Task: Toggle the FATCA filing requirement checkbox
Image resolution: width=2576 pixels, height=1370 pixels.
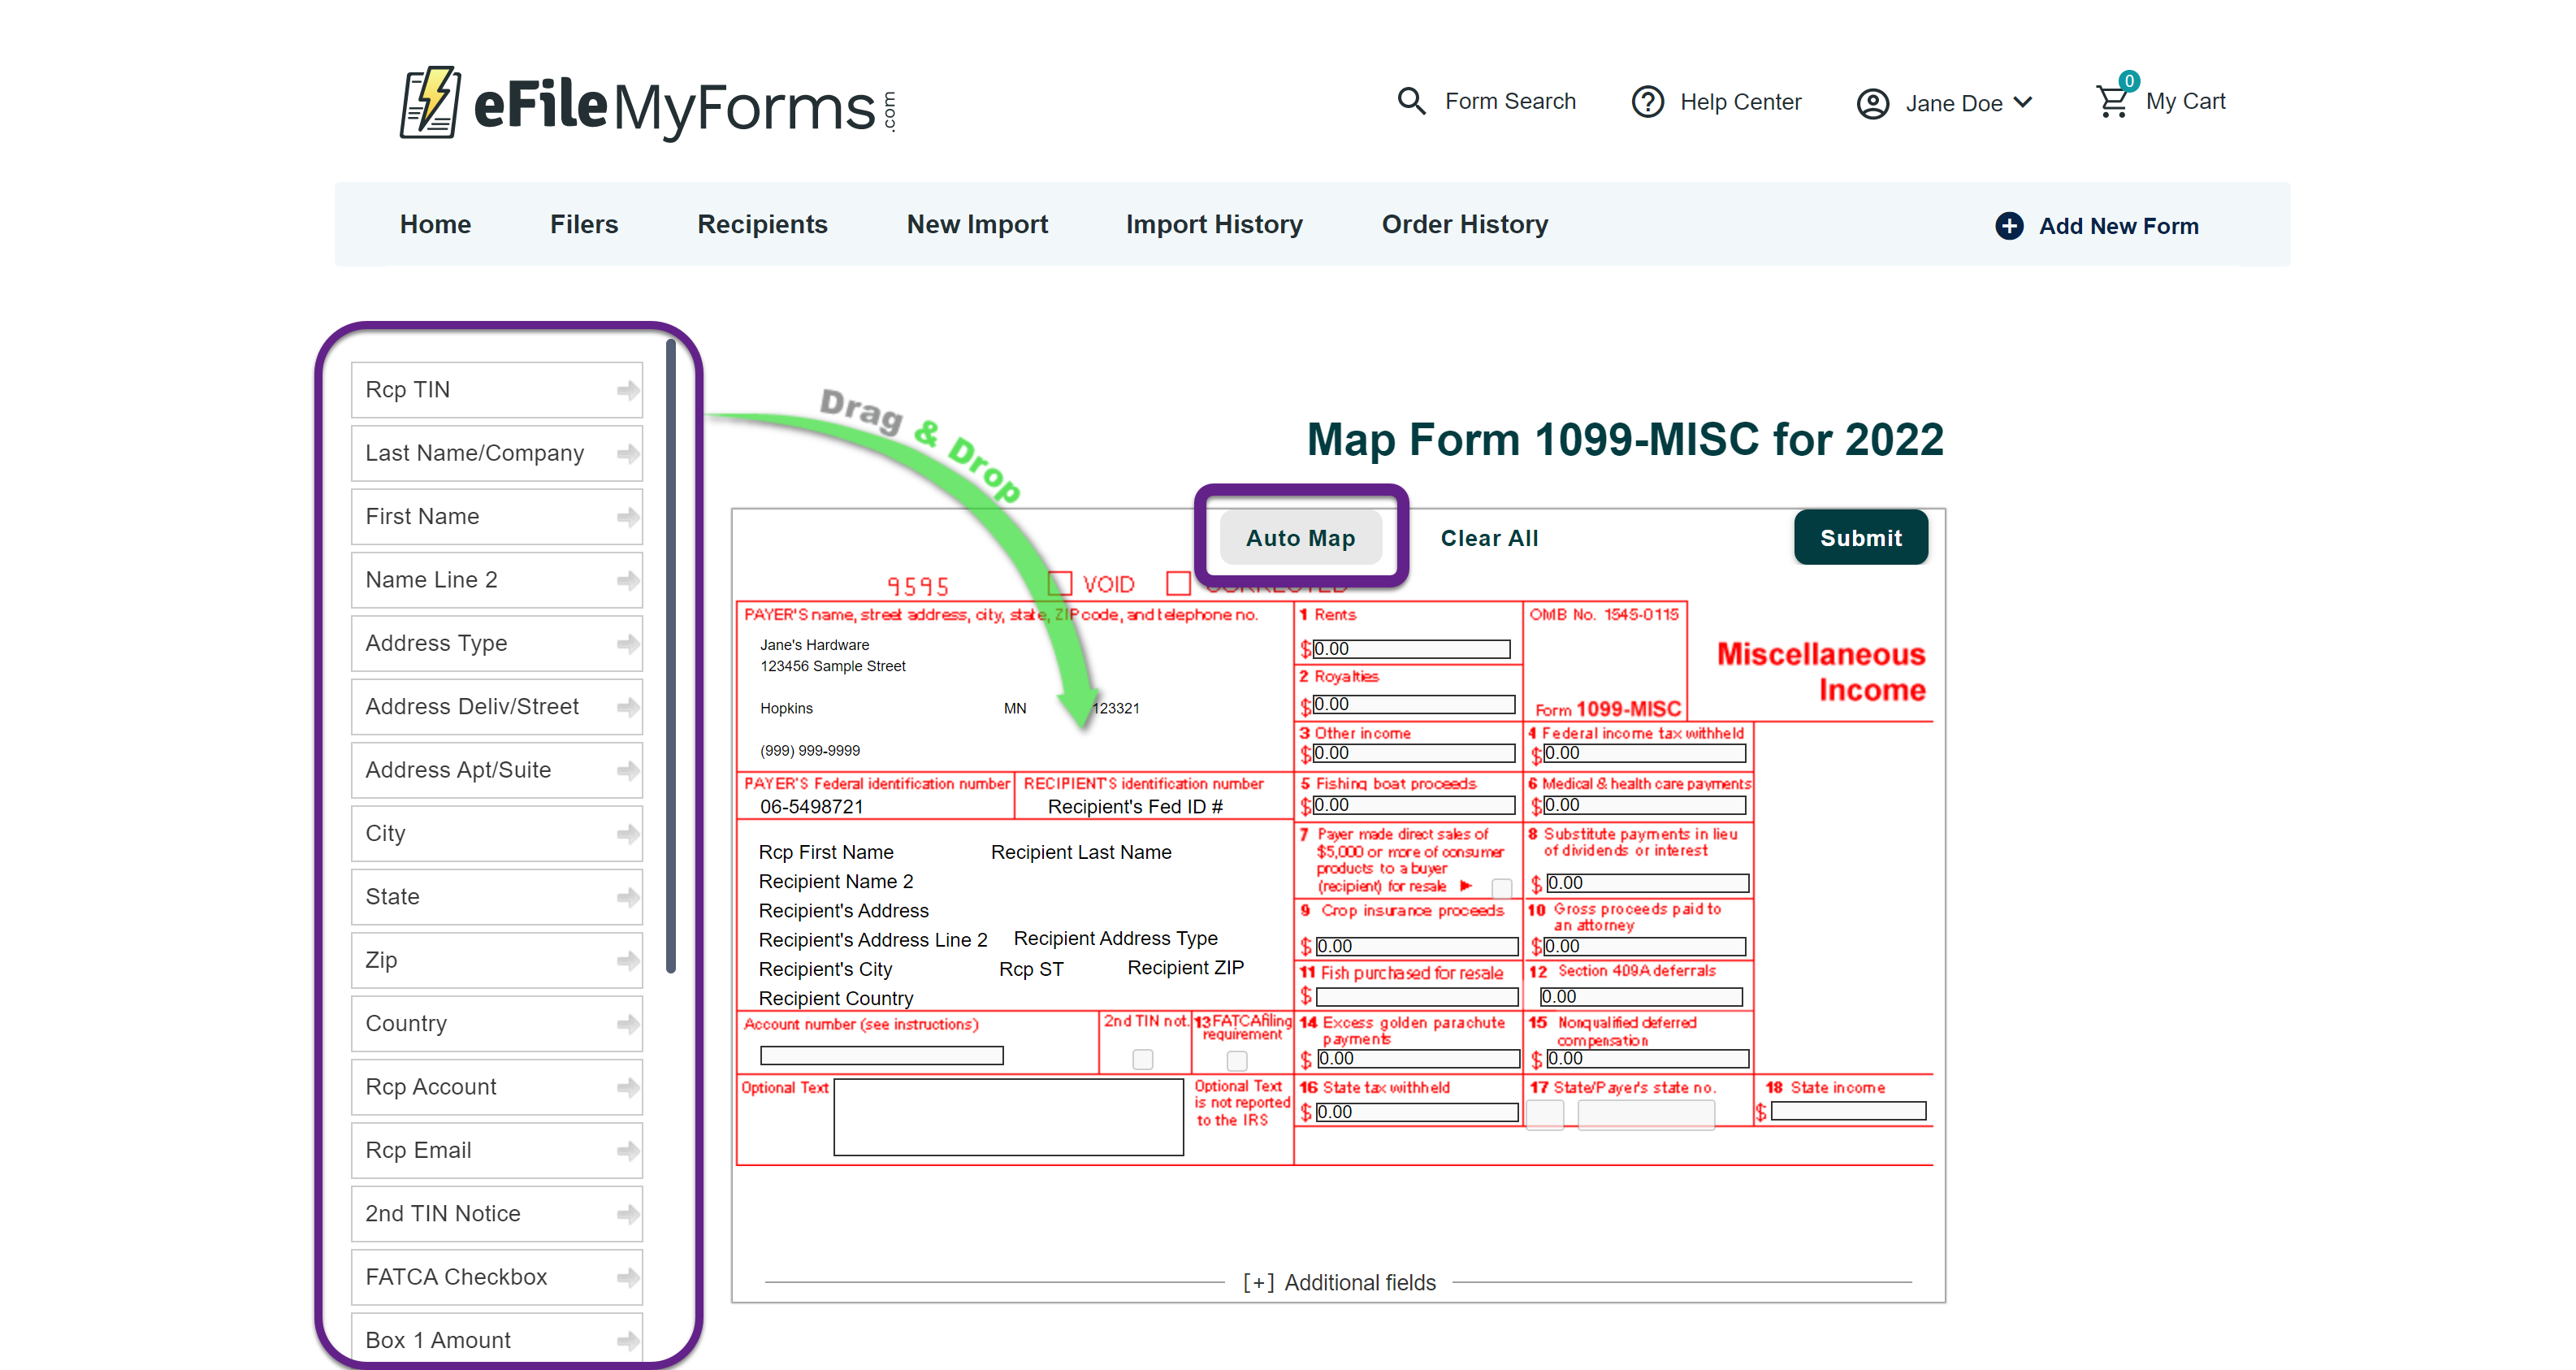Action: click(x=1237, y=1060)
